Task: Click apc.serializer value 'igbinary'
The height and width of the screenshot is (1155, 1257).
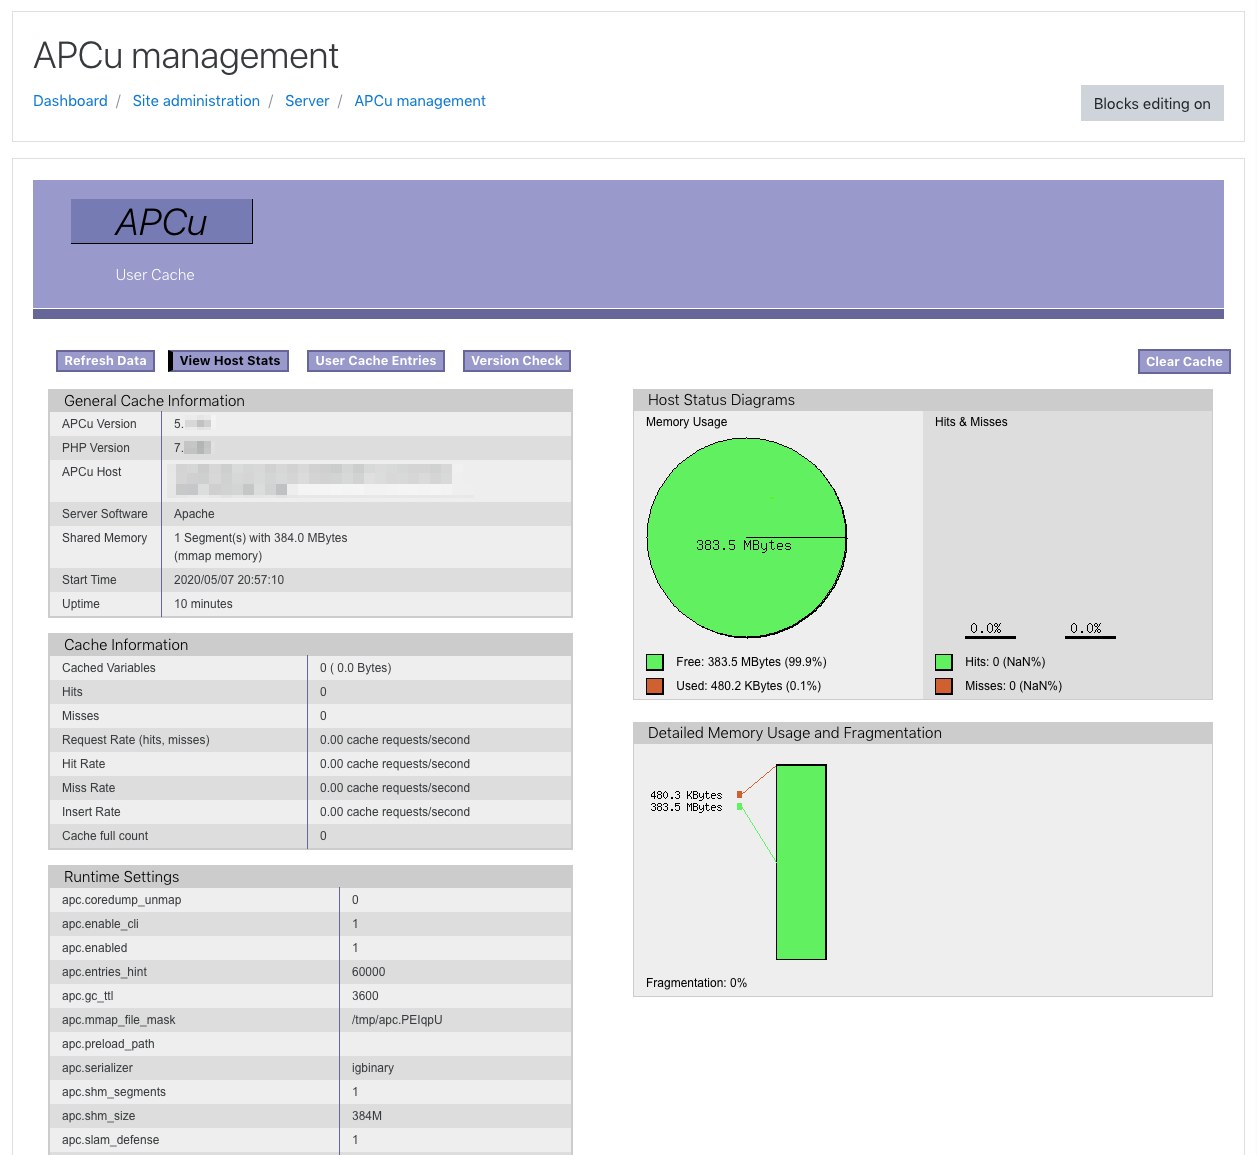Action: [x=373, y=1068]
